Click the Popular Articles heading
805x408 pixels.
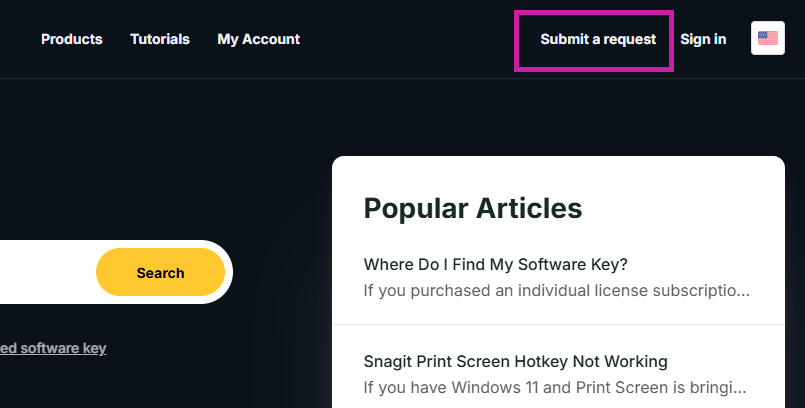tap(472, 208)
